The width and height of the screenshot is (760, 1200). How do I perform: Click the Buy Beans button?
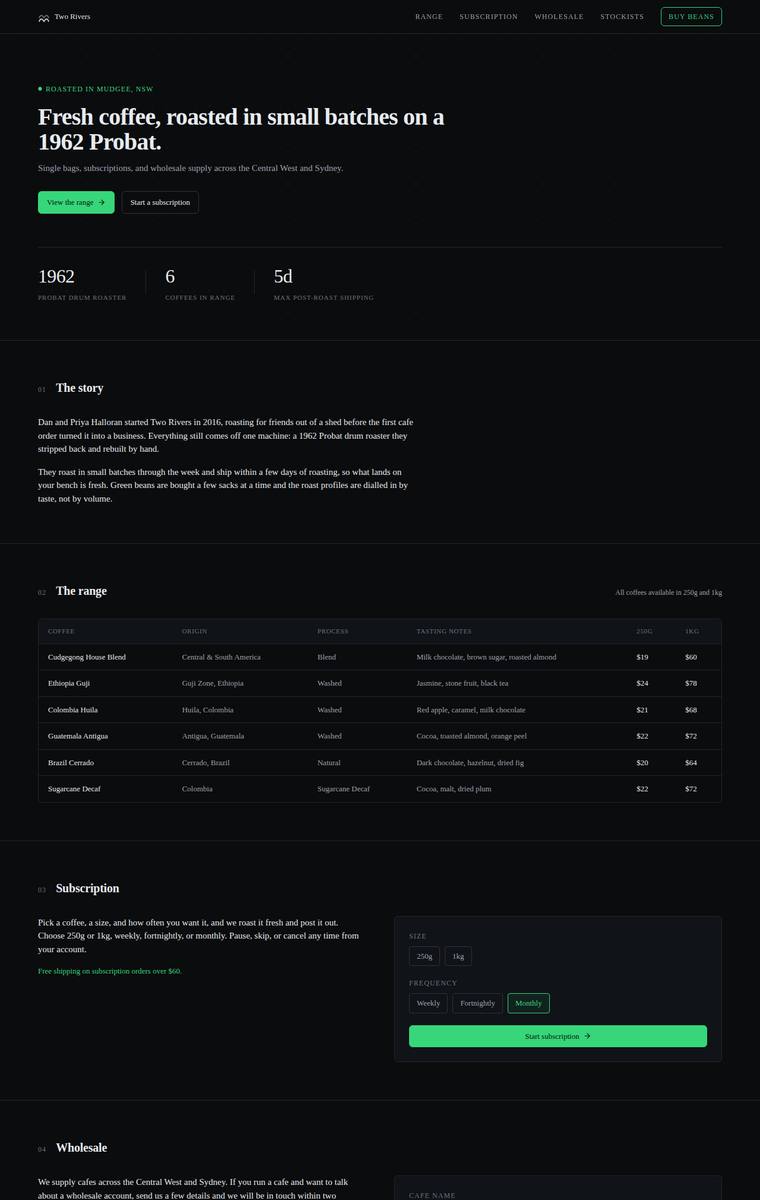point(691,16)
